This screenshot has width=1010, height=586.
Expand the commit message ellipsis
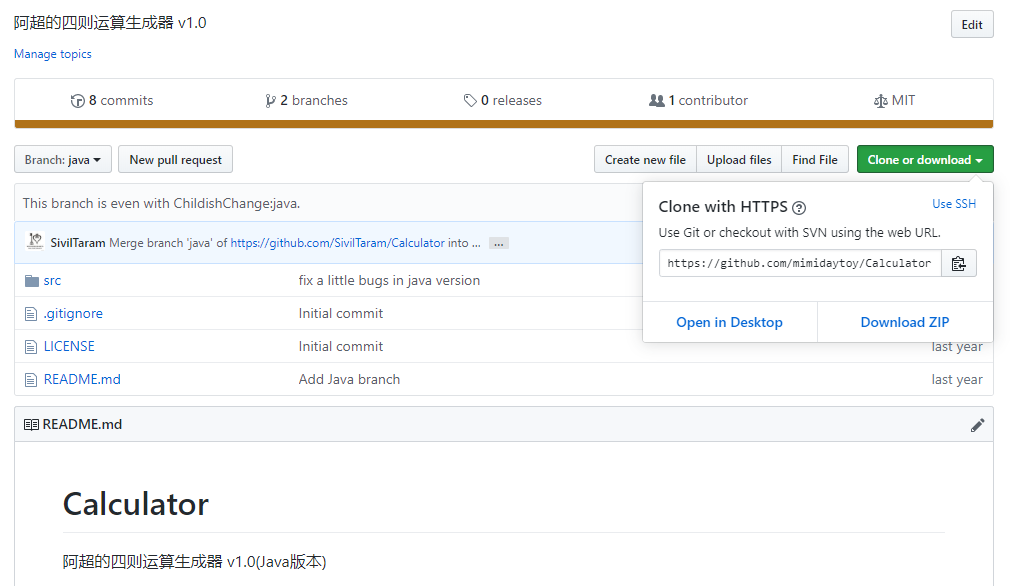click(499, 243)
